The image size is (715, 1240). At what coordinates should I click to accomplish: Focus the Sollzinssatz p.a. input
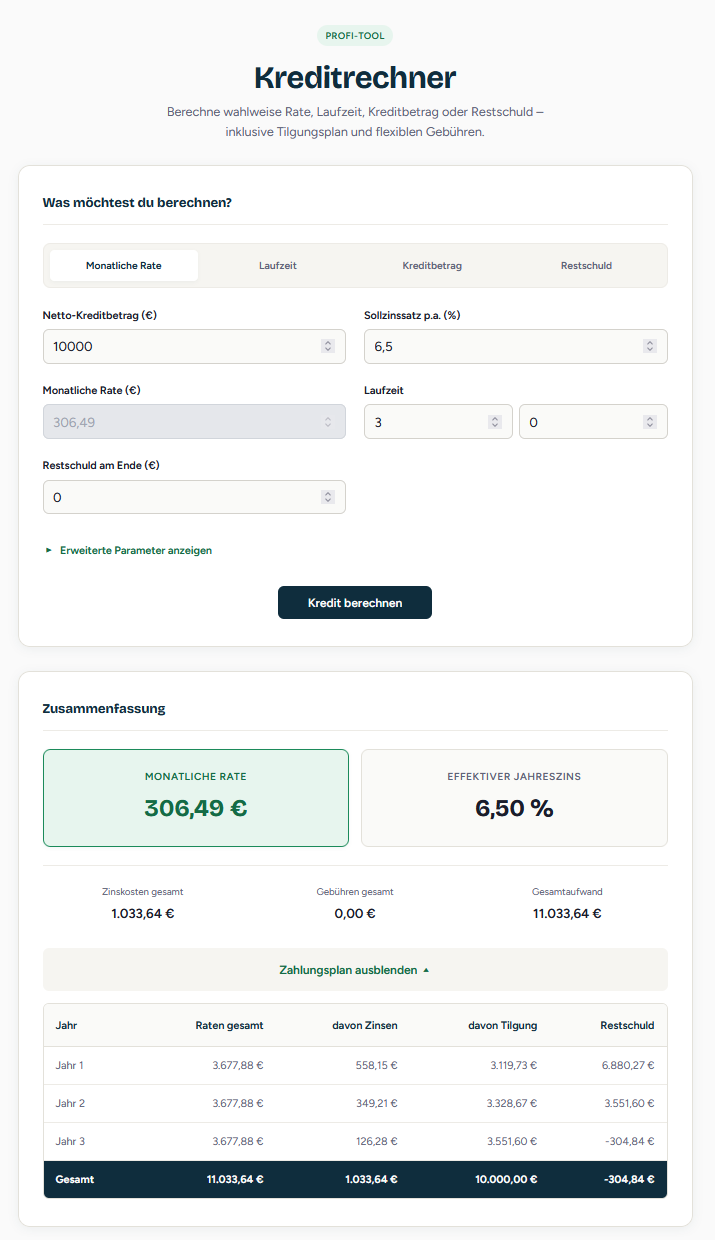point(500,346)
